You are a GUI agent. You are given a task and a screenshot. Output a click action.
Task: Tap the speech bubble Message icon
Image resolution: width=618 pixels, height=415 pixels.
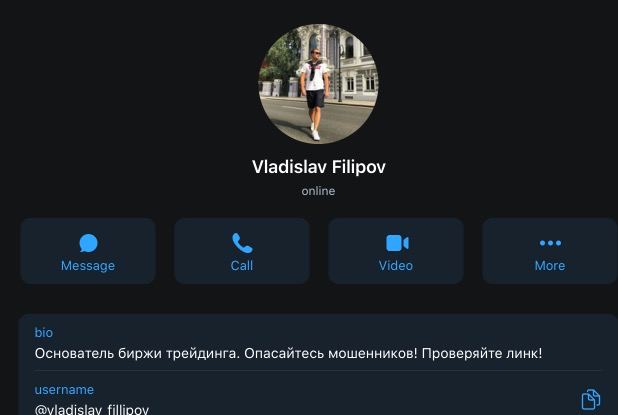point(88,243)
